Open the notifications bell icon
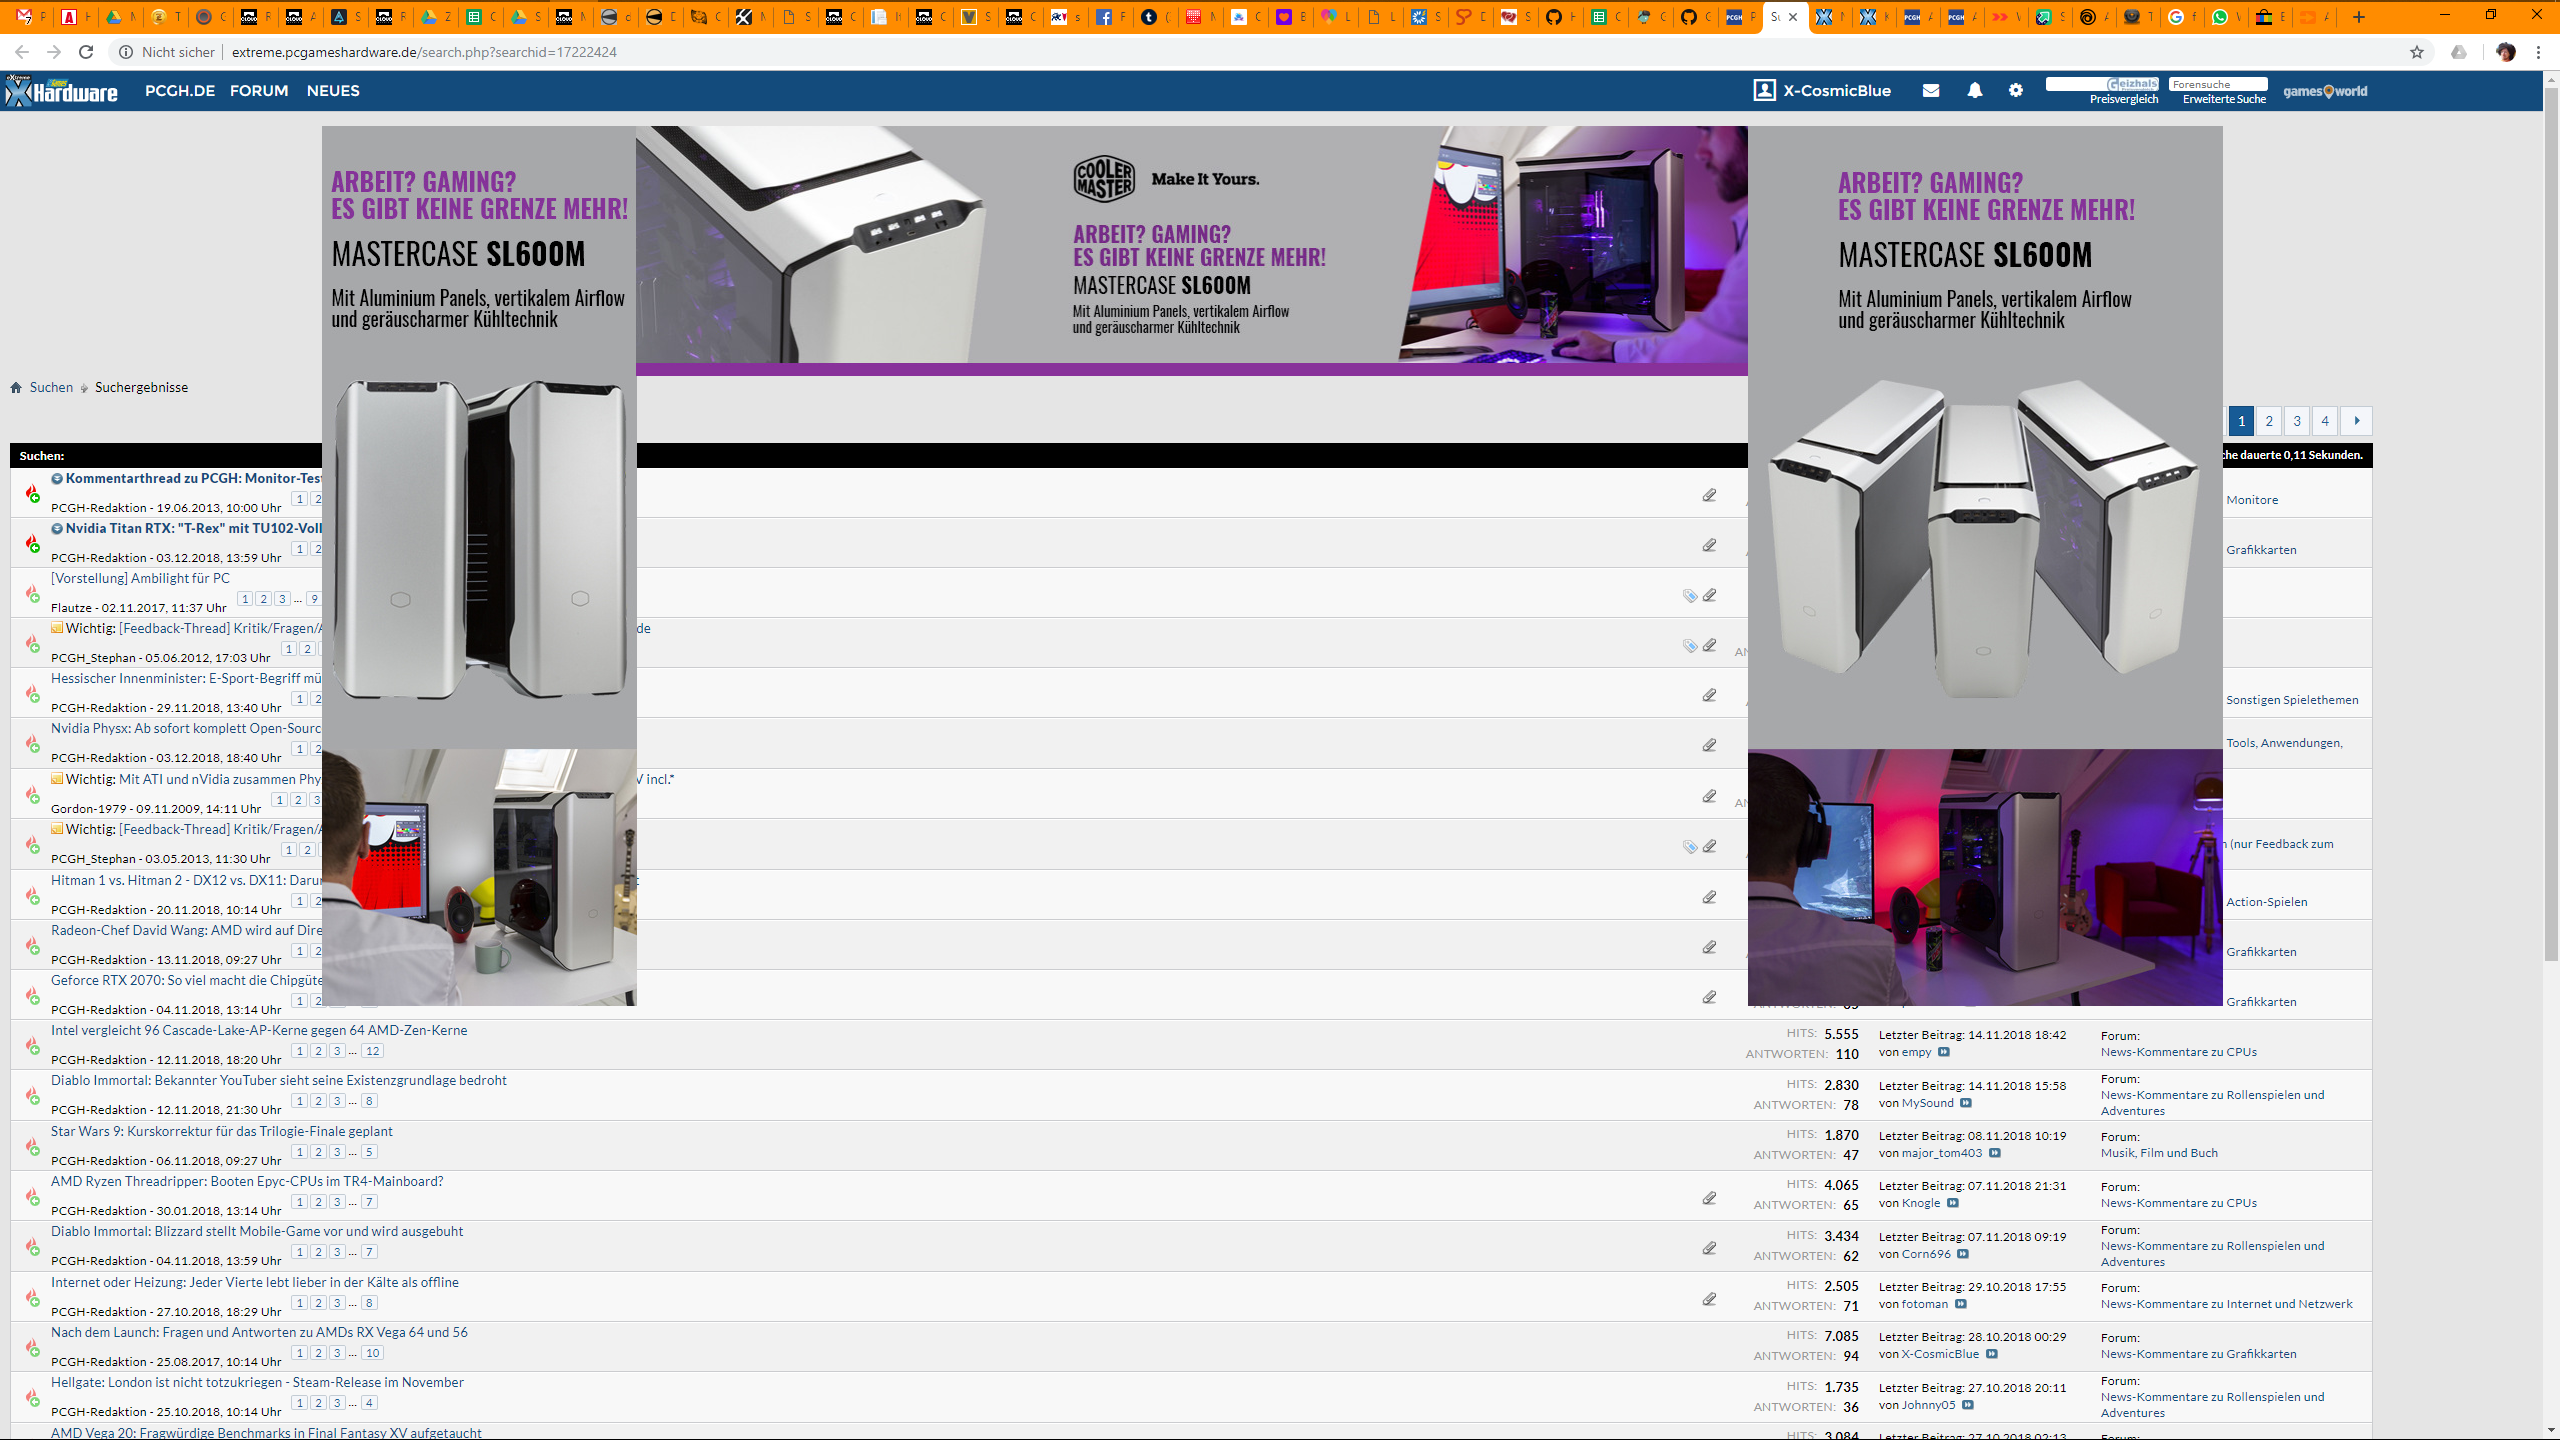 tap(1974, 90)
